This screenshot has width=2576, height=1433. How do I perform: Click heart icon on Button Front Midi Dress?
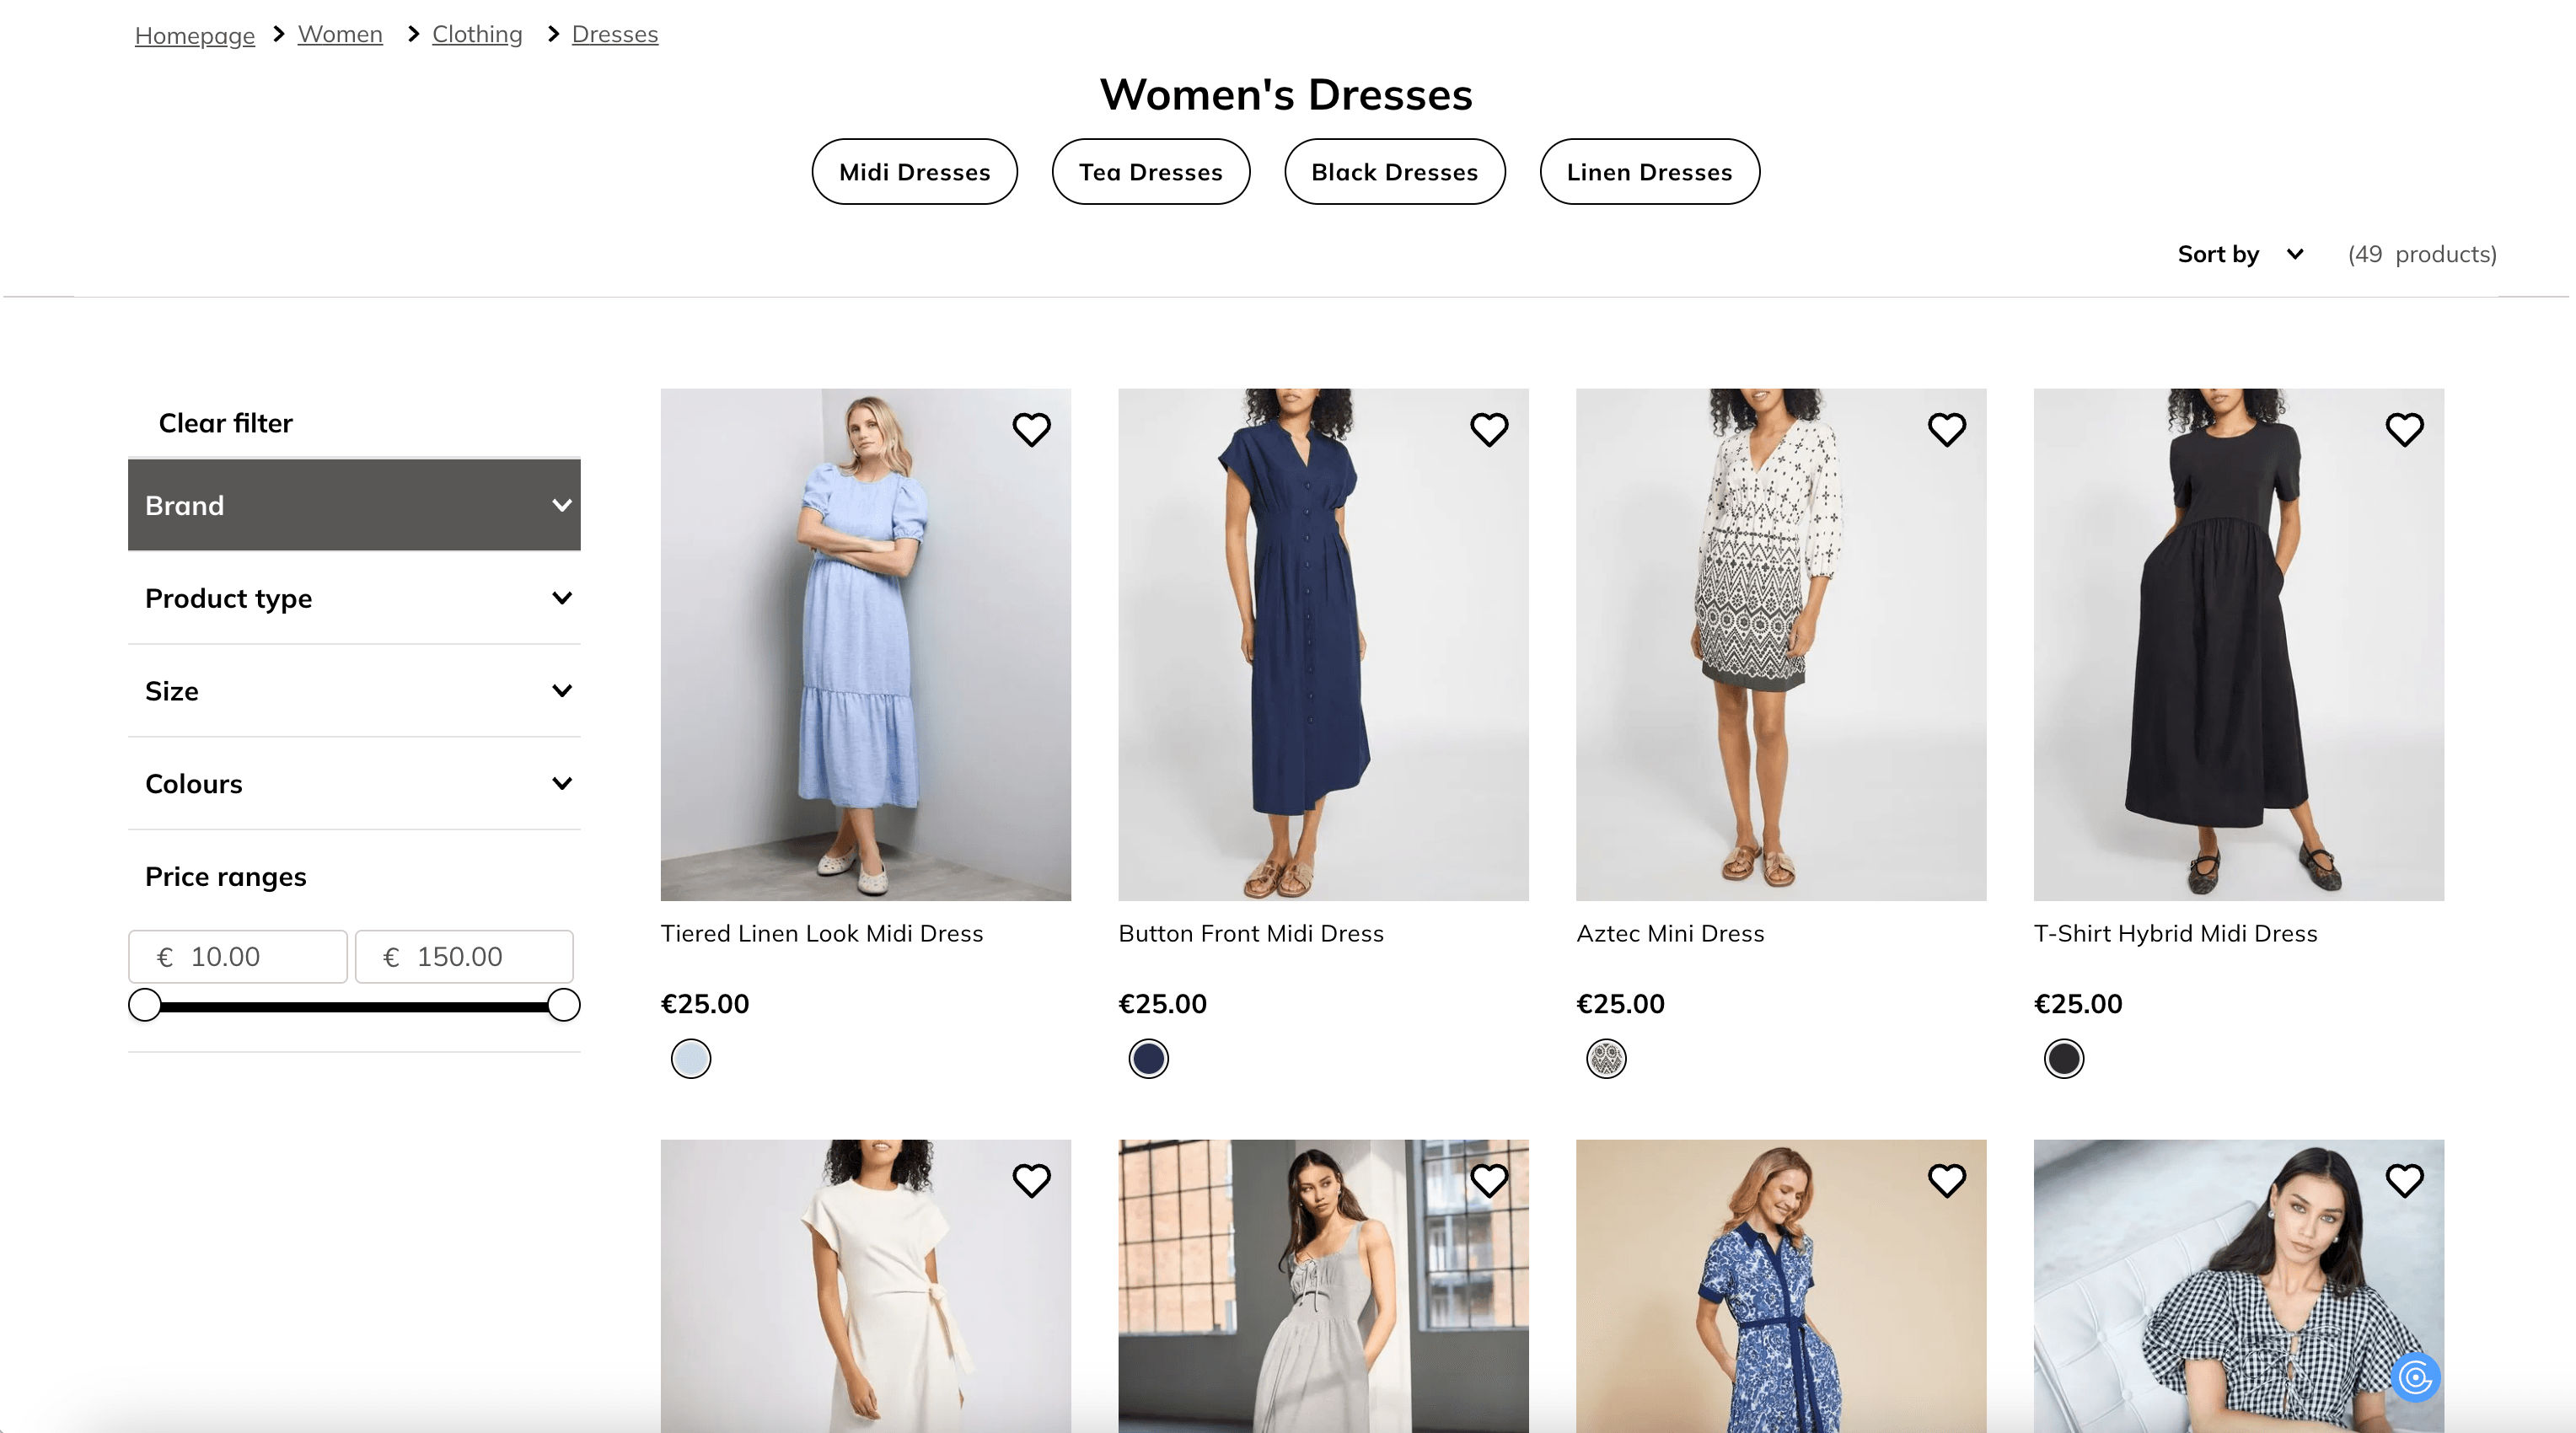point(1489,430)
